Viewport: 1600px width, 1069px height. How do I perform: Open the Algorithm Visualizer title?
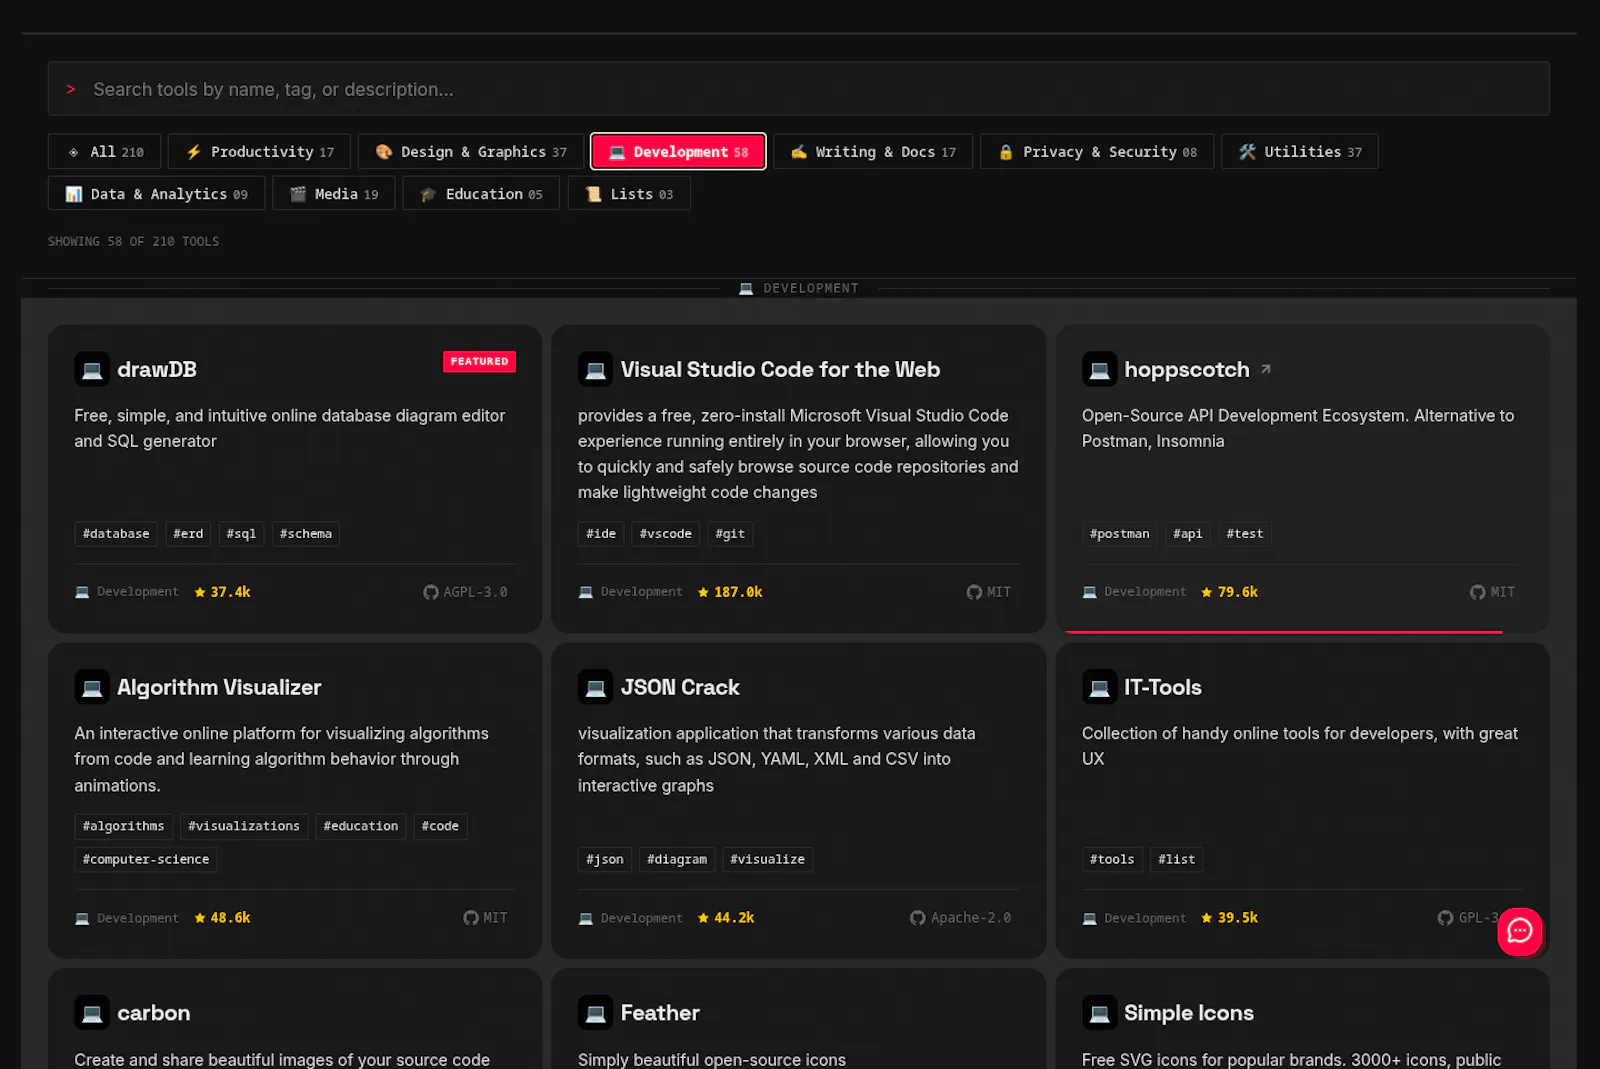coord(219,687)
